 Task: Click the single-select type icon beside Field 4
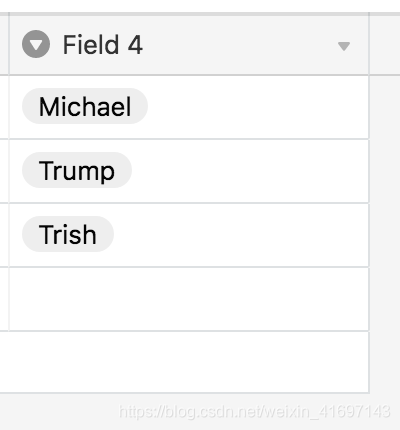pyautogui.click(x=36, y=44)
